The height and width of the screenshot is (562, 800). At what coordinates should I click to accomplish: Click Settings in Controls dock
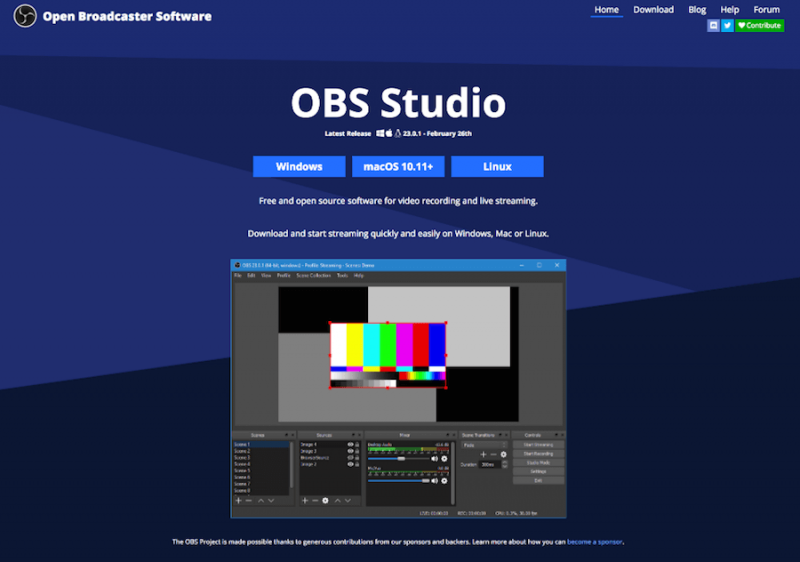tap(538, 471)
